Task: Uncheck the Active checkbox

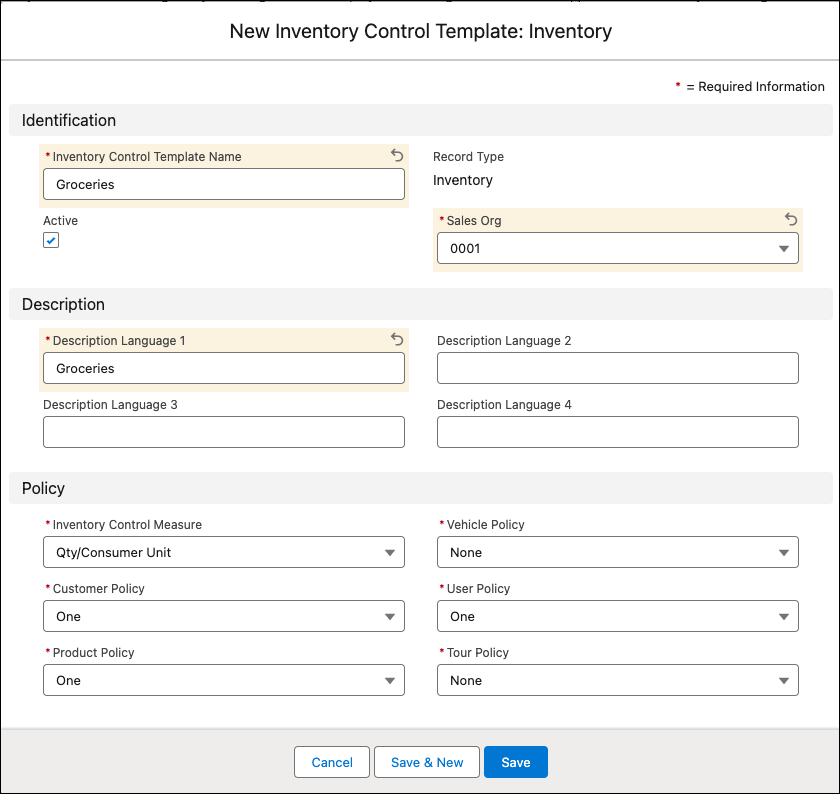Action: (x=51, y=240)
